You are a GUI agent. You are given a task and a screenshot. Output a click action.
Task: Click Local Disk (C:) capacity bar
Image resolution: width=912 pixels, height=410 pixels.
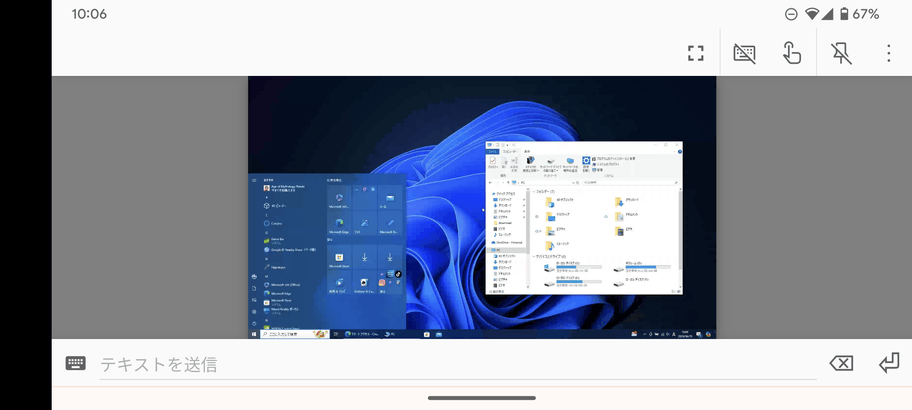coord(579,267)
